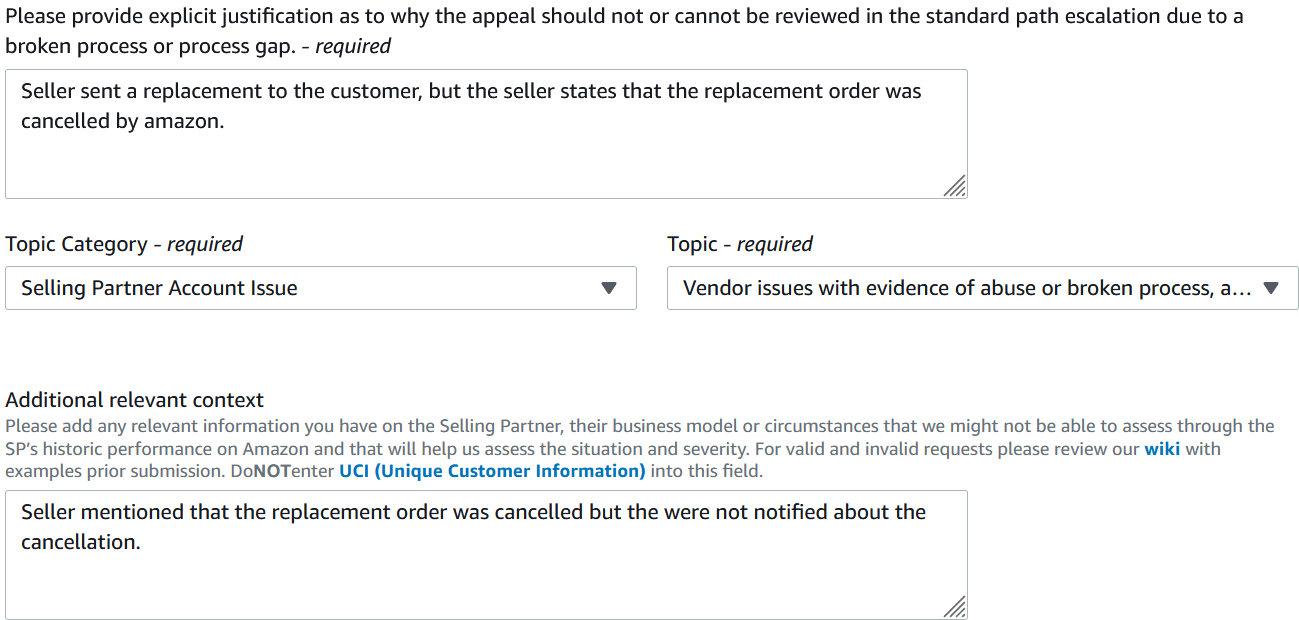Select the 'Selling Partner Account Issue' value
The height and width of the screenshot is (620, 1299).
tap(159, 288)
